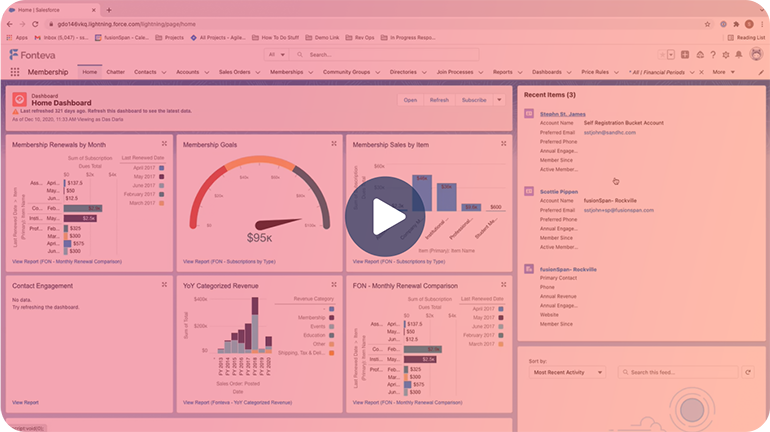Expand the Membership Renewals by Month chart

coord(164,144)
